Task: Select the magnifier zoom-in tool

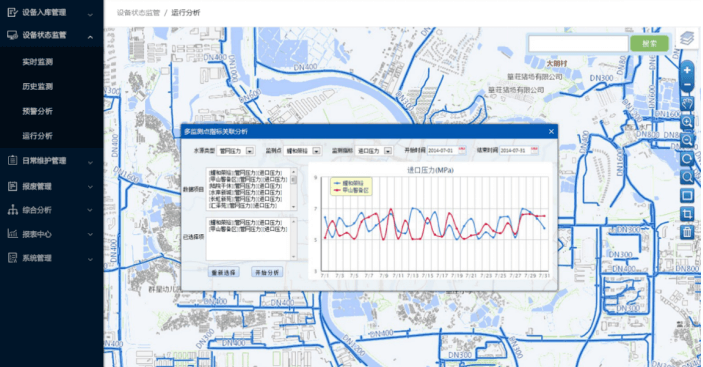Action: 687,122
